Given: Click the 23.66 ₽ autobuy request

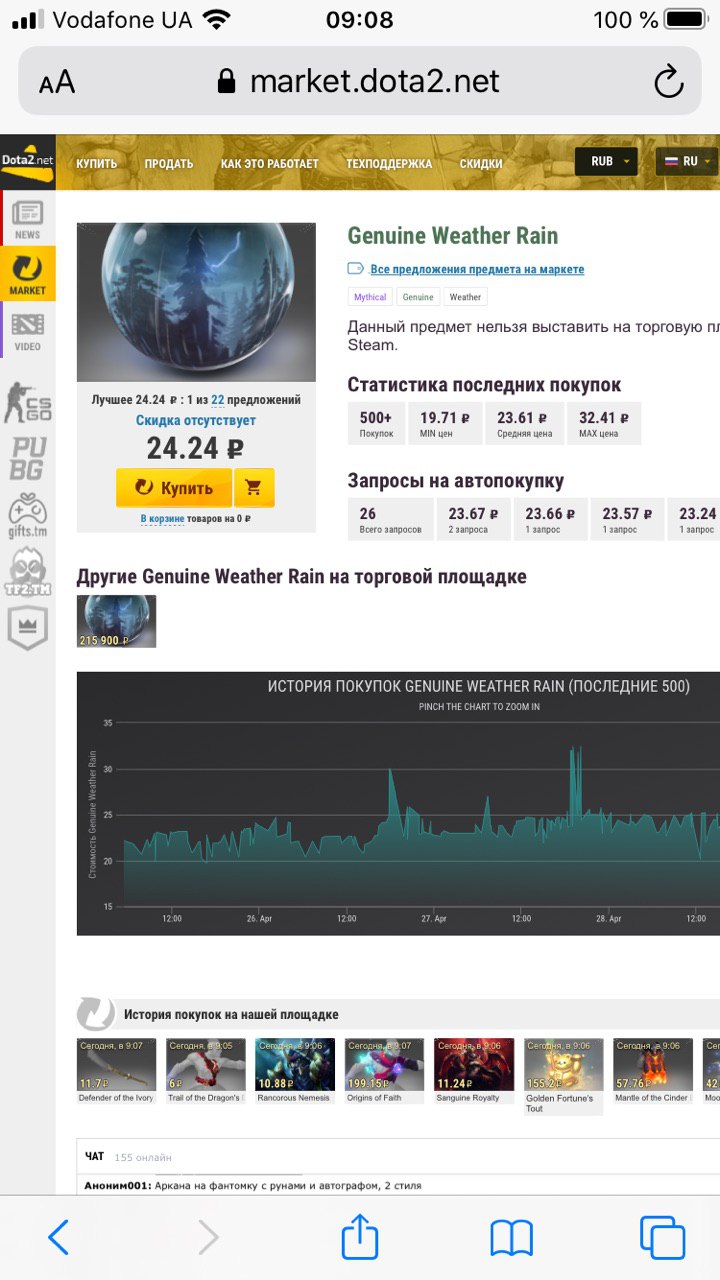Looking at the screenshot, I should click(551, 519).
